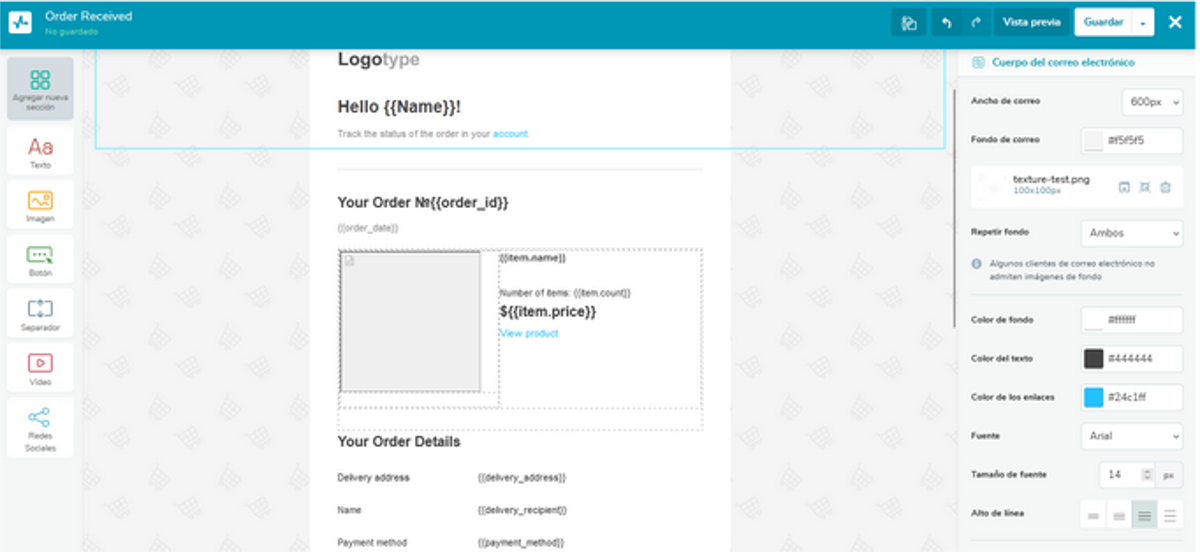Click the Color de los enlaces blue swatch
The width and height of the screenshot is (1200, 552).
click(x=1094, y=397)
